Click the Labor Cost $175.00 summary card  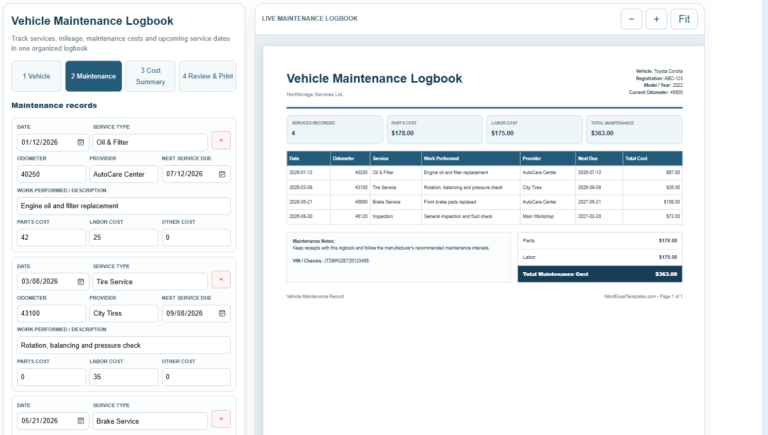click(534, 129)
